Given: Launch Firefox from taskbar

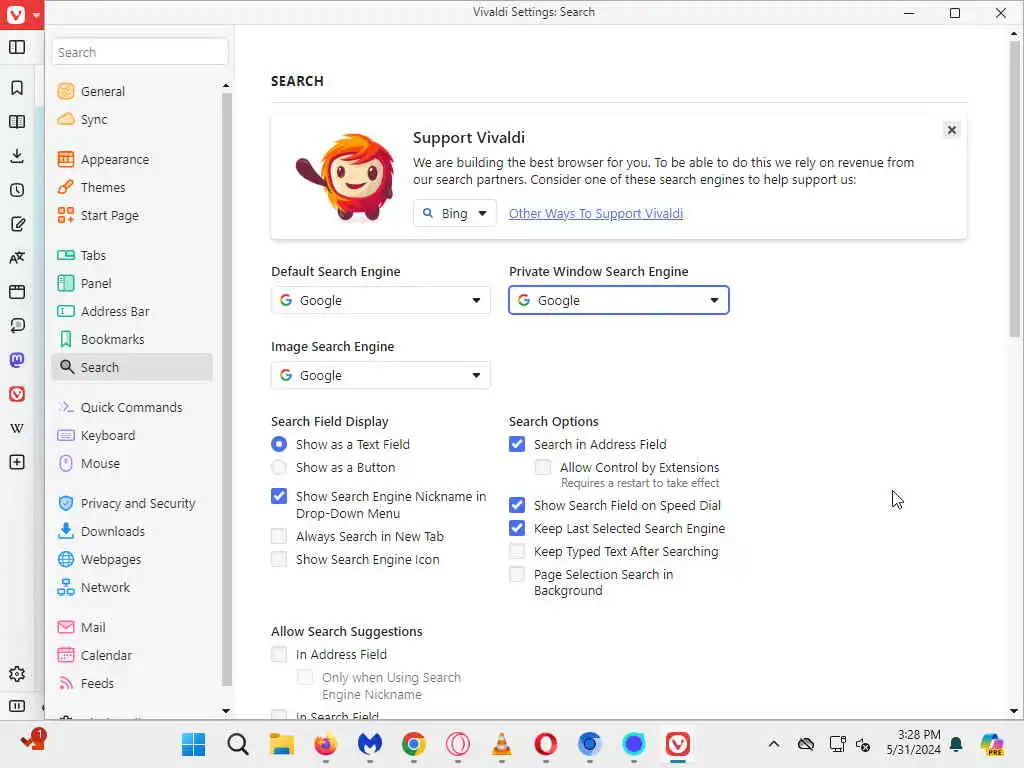Looking at the screenshot, I should tap(325, 744).
